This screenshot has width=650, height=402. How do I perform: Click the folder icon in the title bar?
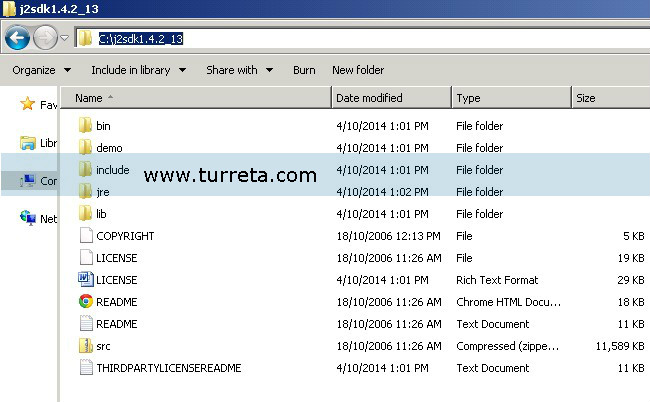(9, 9)
